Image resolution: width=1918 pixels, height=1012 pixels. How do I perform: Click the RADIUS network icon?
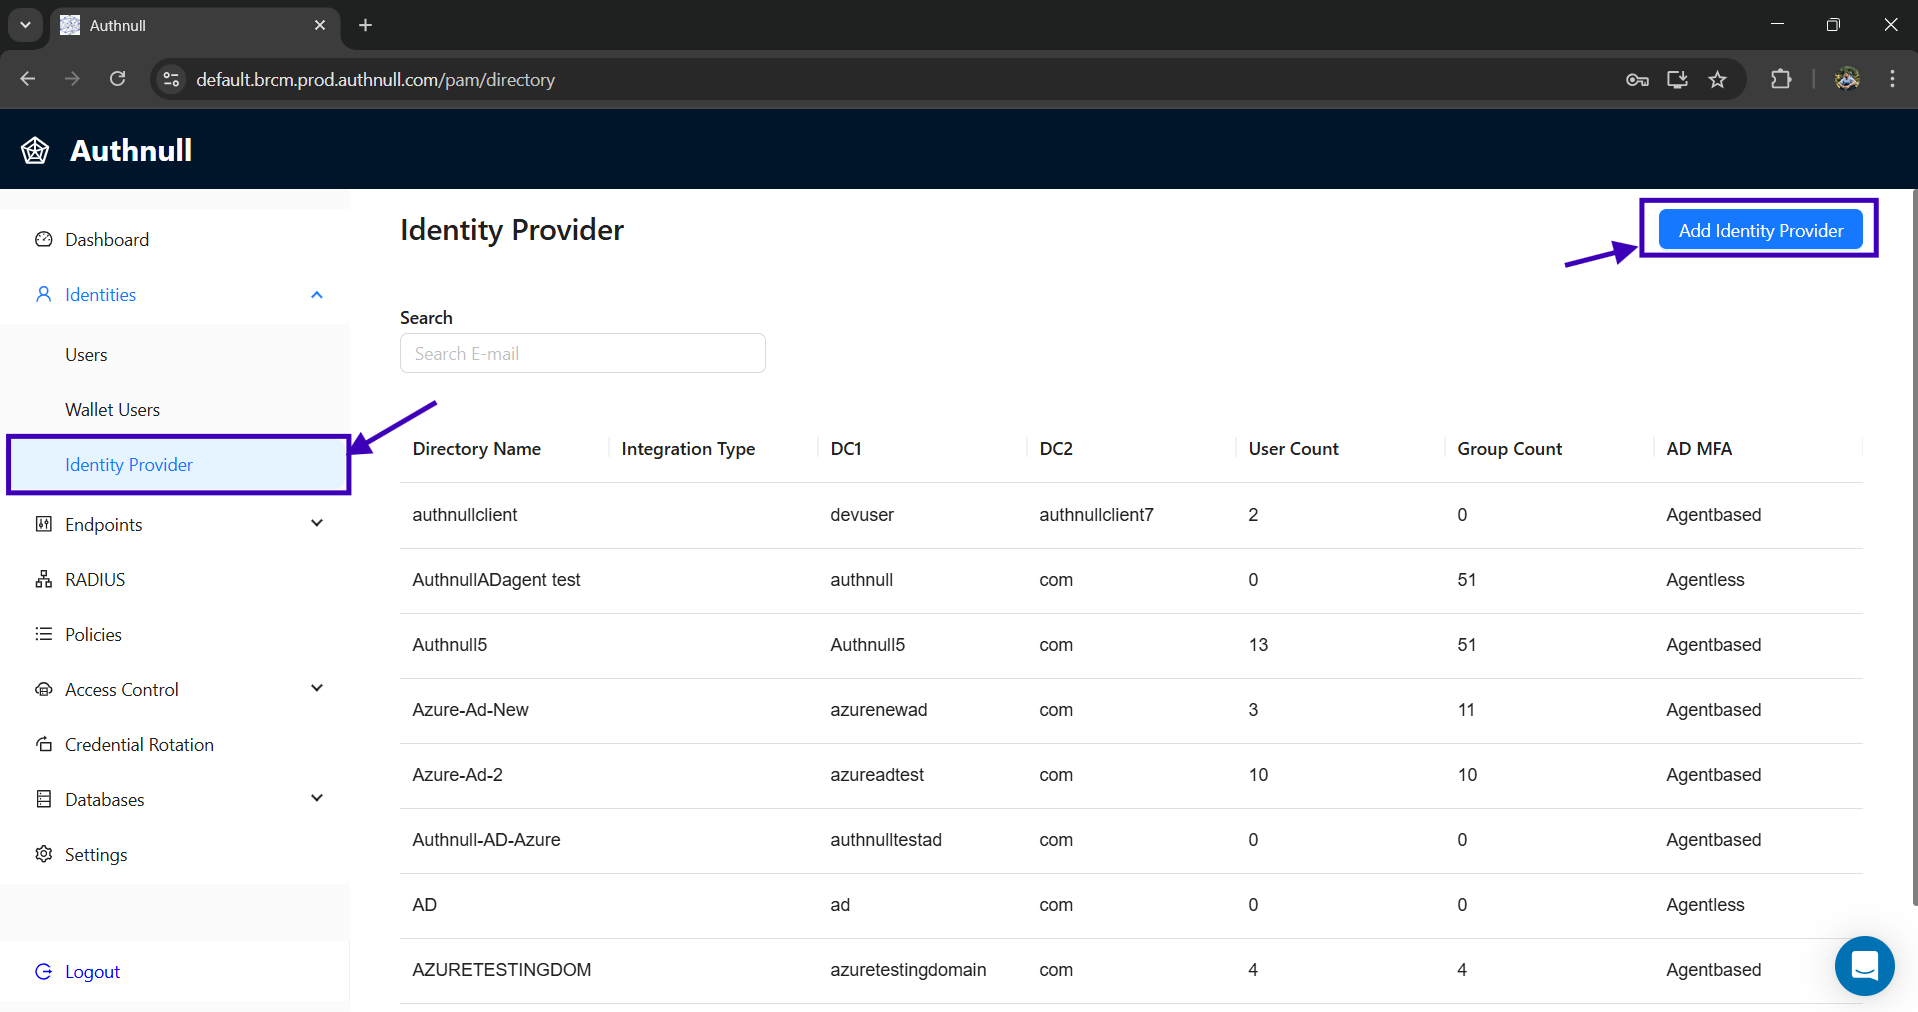[x=43, y=579]
